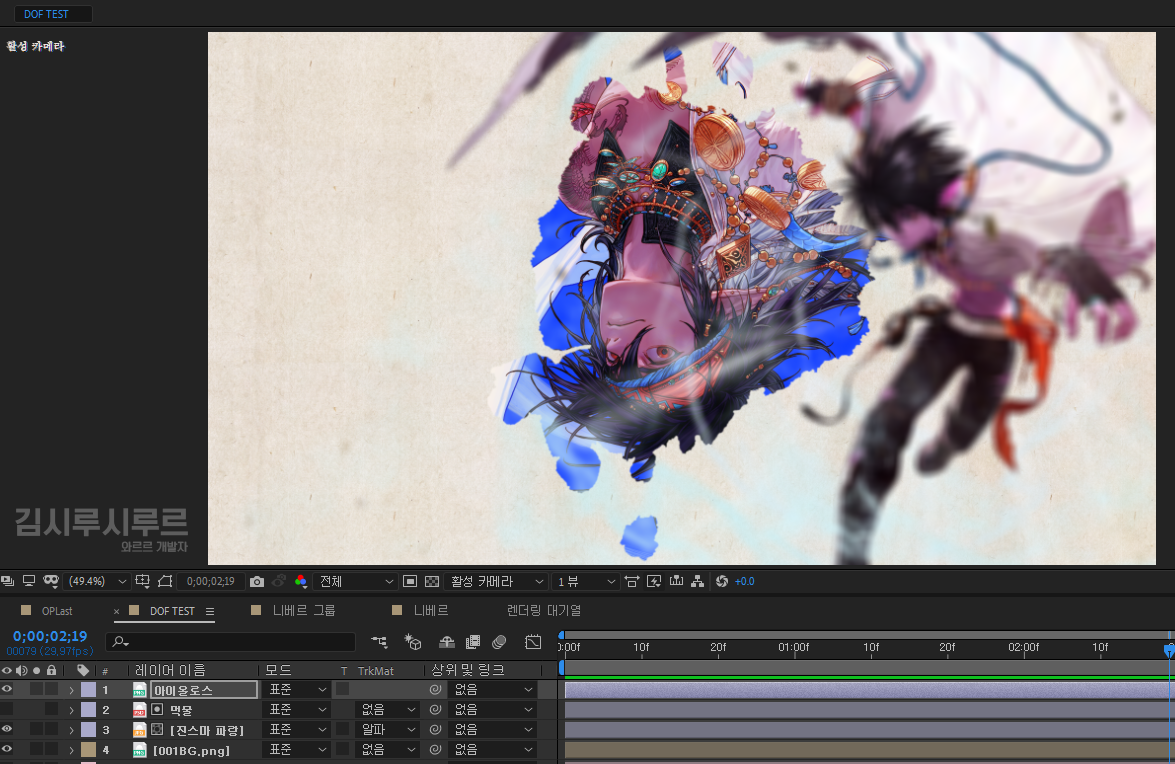Click the label color swatch of layer 1
Image resolution: width=1175 pixels, height=764 pixels.
(88, 689)
